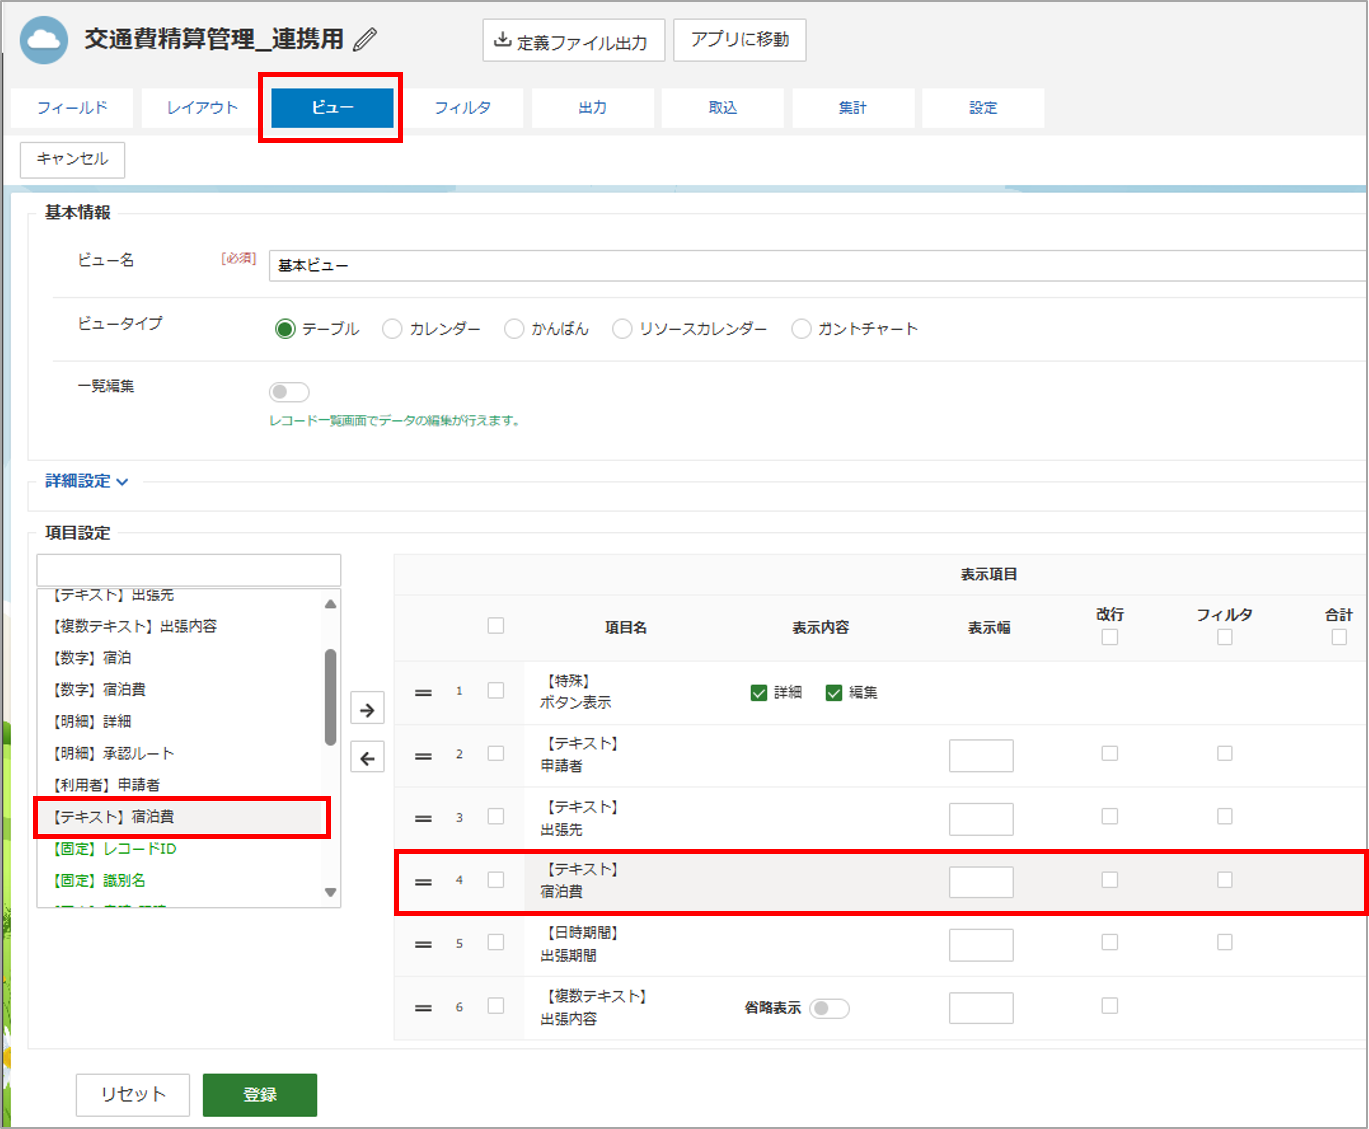Screen dimensions: 1369x1129
Task: Open the 取込 tab
Action: pos(723,108)
